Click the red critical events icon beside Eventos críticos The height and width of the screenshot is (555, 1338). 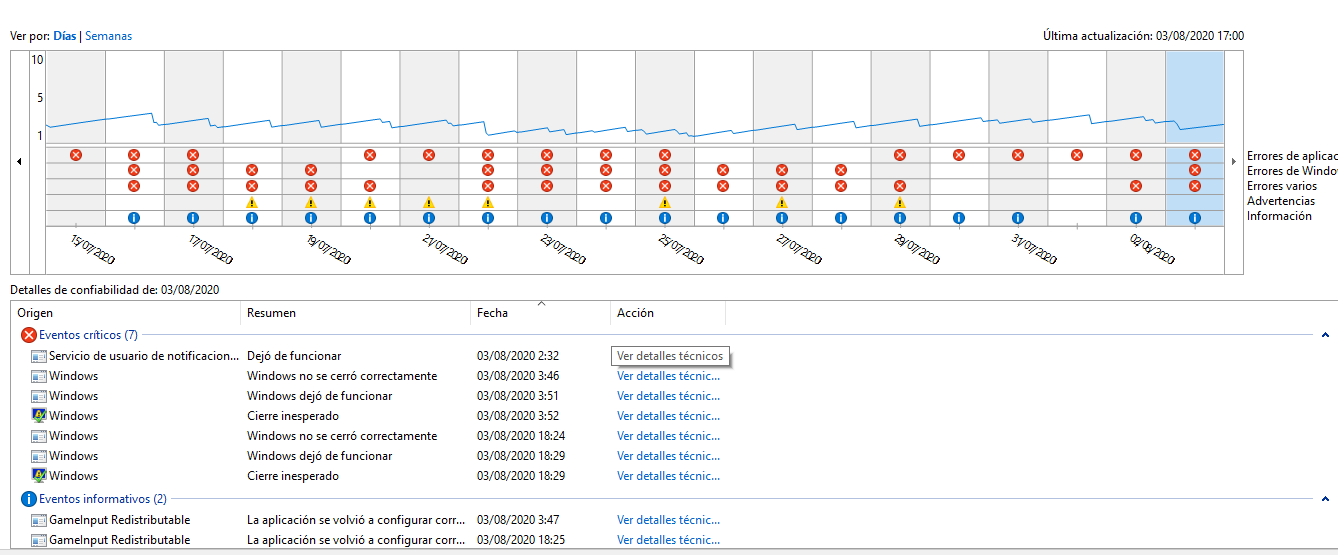[x=28, y=335]
